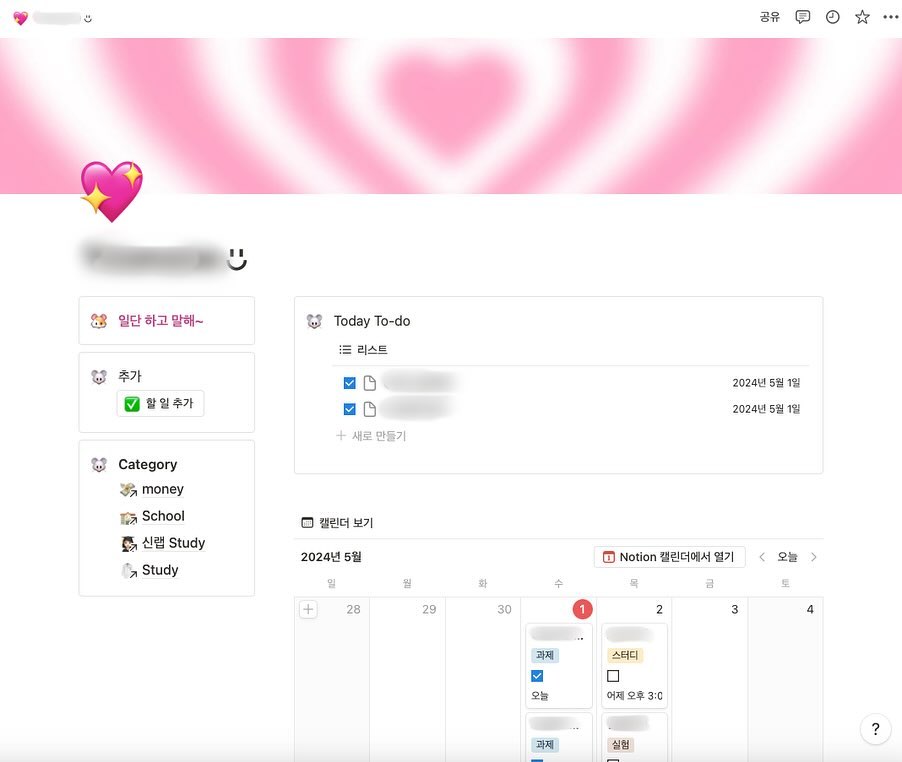Click the School page icon
The width and height of the screenshot is (902, 762).
(129, 517)
